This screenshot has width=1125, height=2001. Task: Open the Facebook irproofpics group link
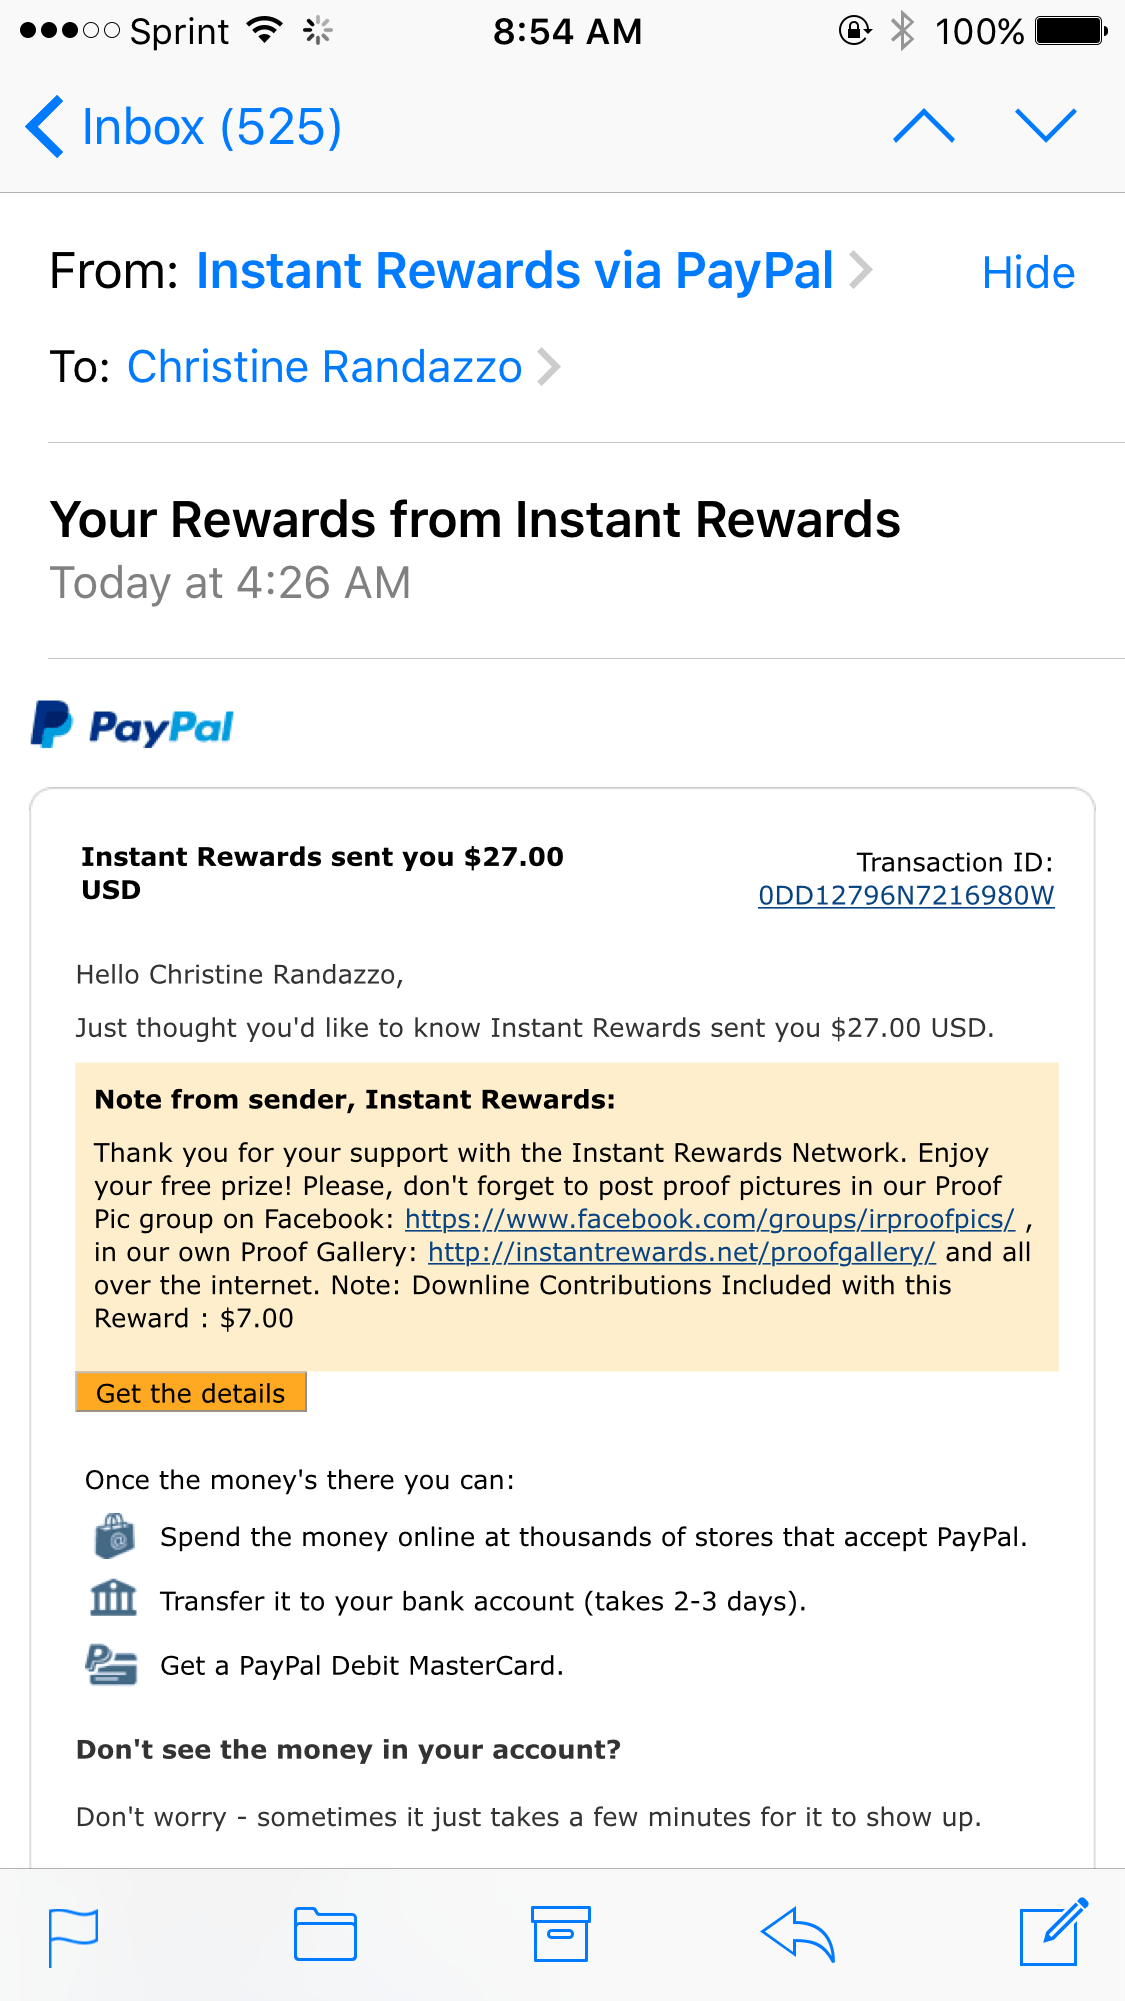tap(710, 1219)
